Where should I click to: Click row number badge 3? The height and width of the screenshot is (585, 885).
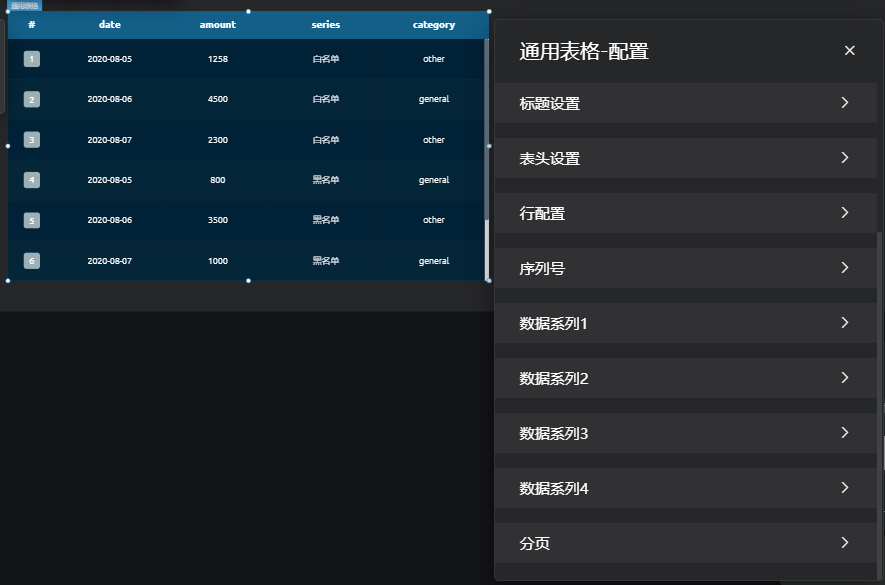[x=32, y=139]
